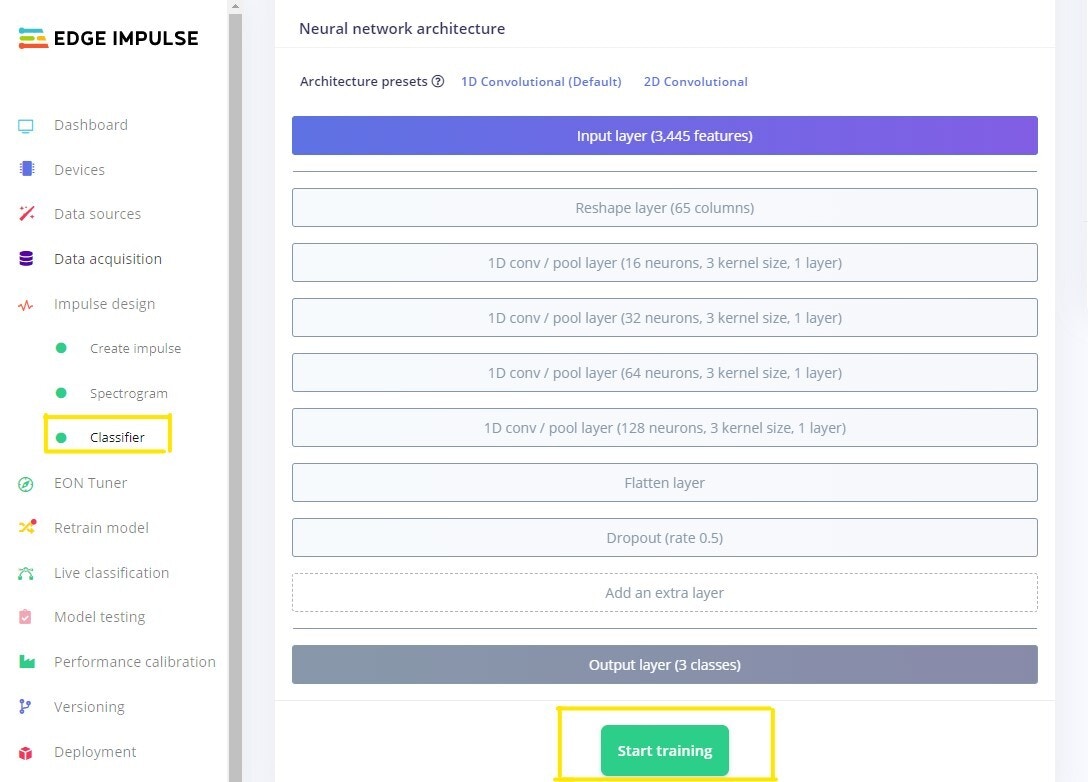Expand the Impulse design section
1088x782 pixels.
104,304
